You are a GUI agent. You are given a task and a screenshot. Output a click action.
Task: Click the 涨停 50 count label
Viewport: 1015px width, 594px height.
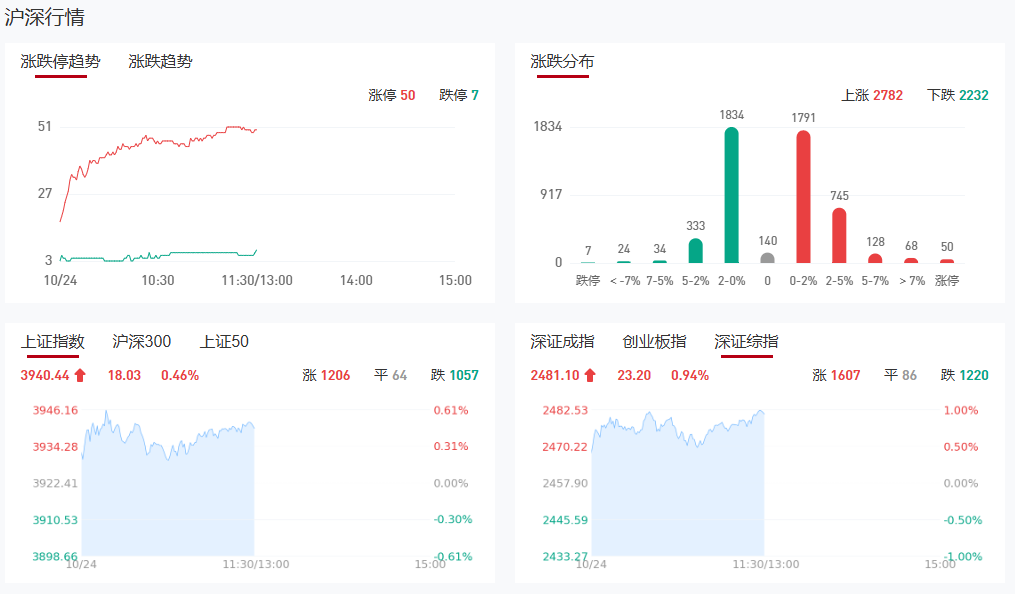click(x=392, y=95)
